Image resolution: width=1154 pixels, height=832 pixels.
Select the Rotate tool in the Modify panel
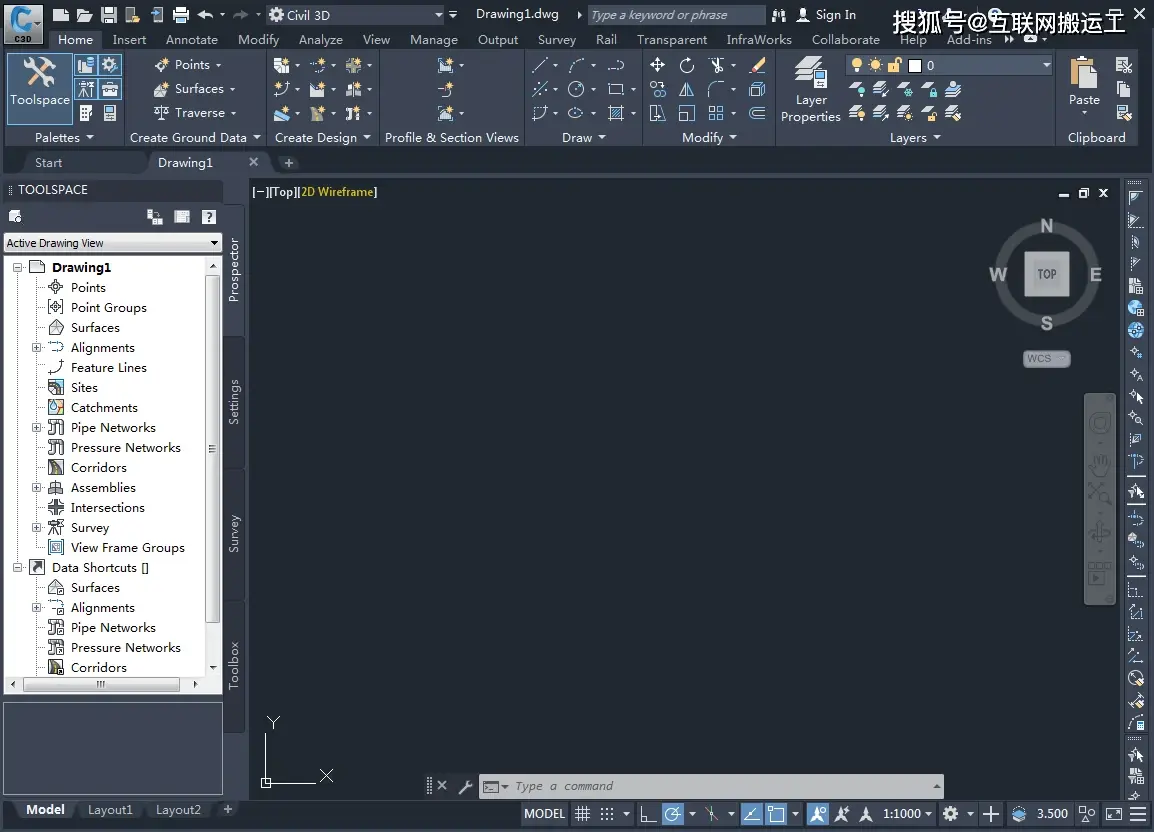(x=687, y=66)
